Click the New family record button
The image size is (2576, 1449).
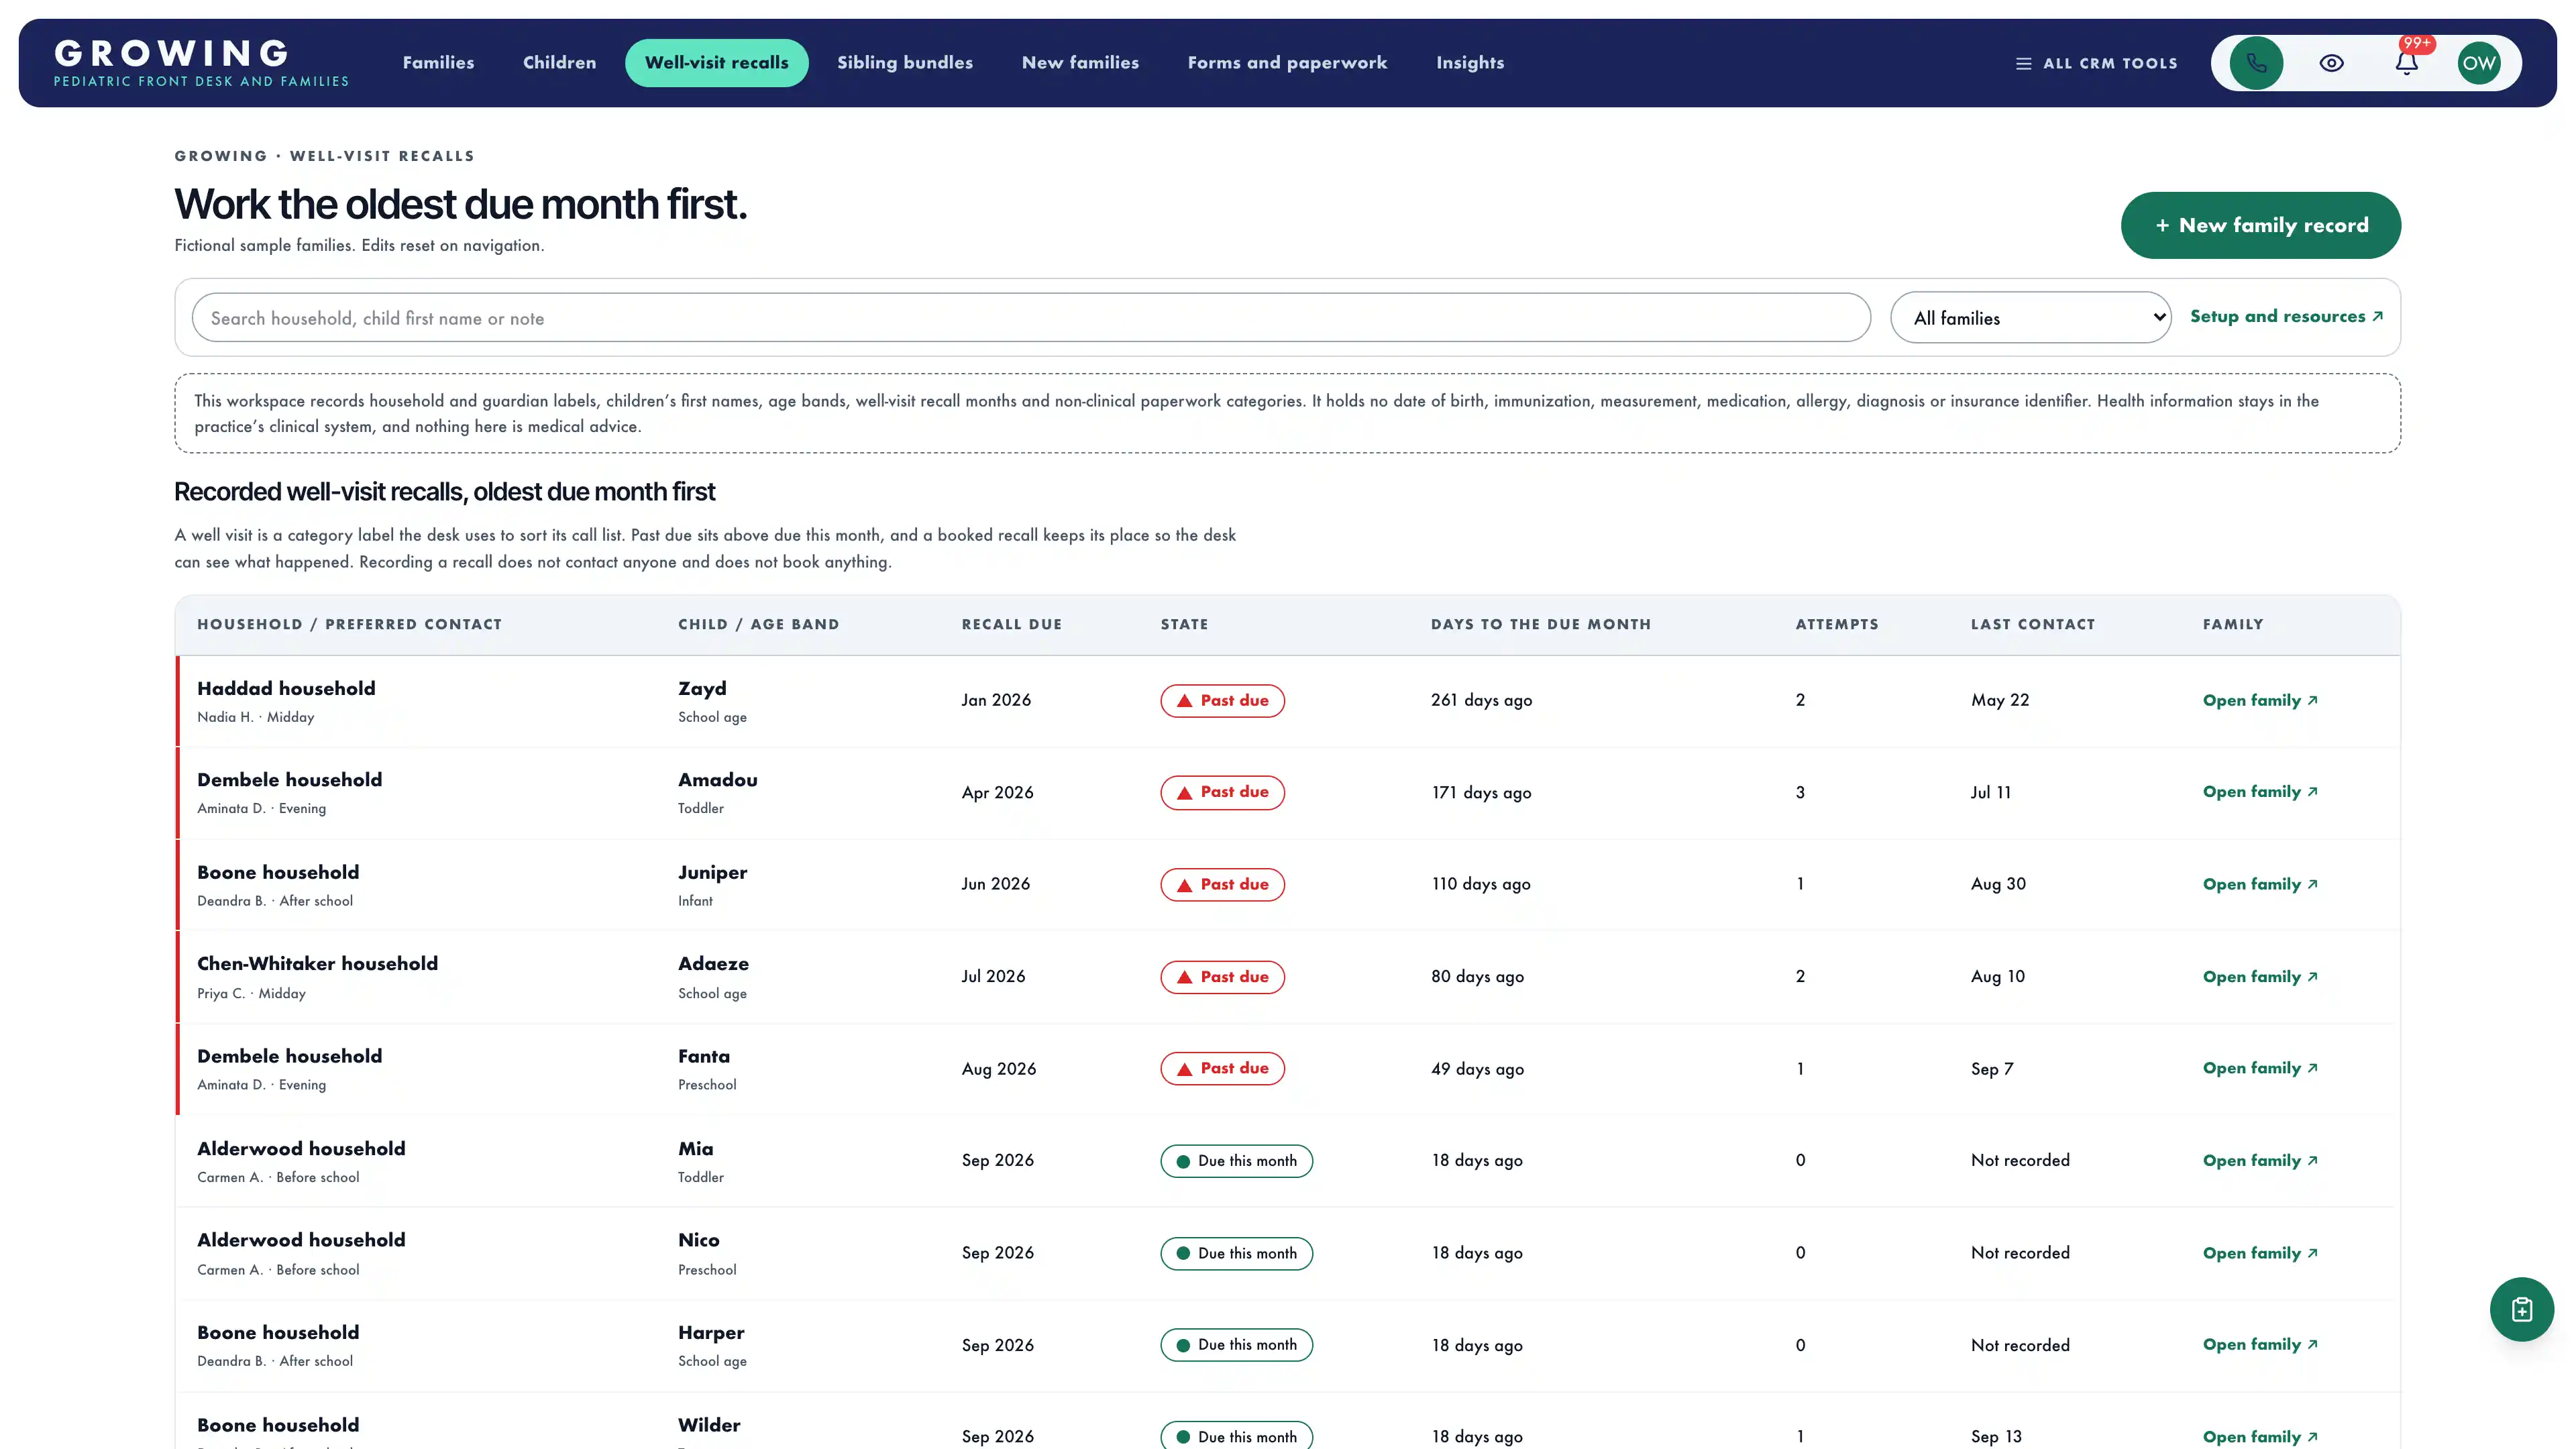pyautogui.click(x=2260, y=225)
